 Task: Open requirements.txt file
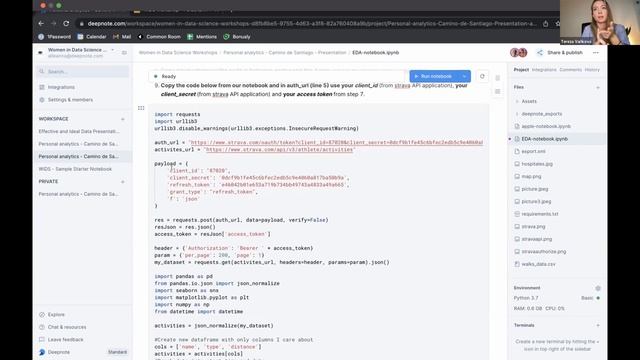540,214
